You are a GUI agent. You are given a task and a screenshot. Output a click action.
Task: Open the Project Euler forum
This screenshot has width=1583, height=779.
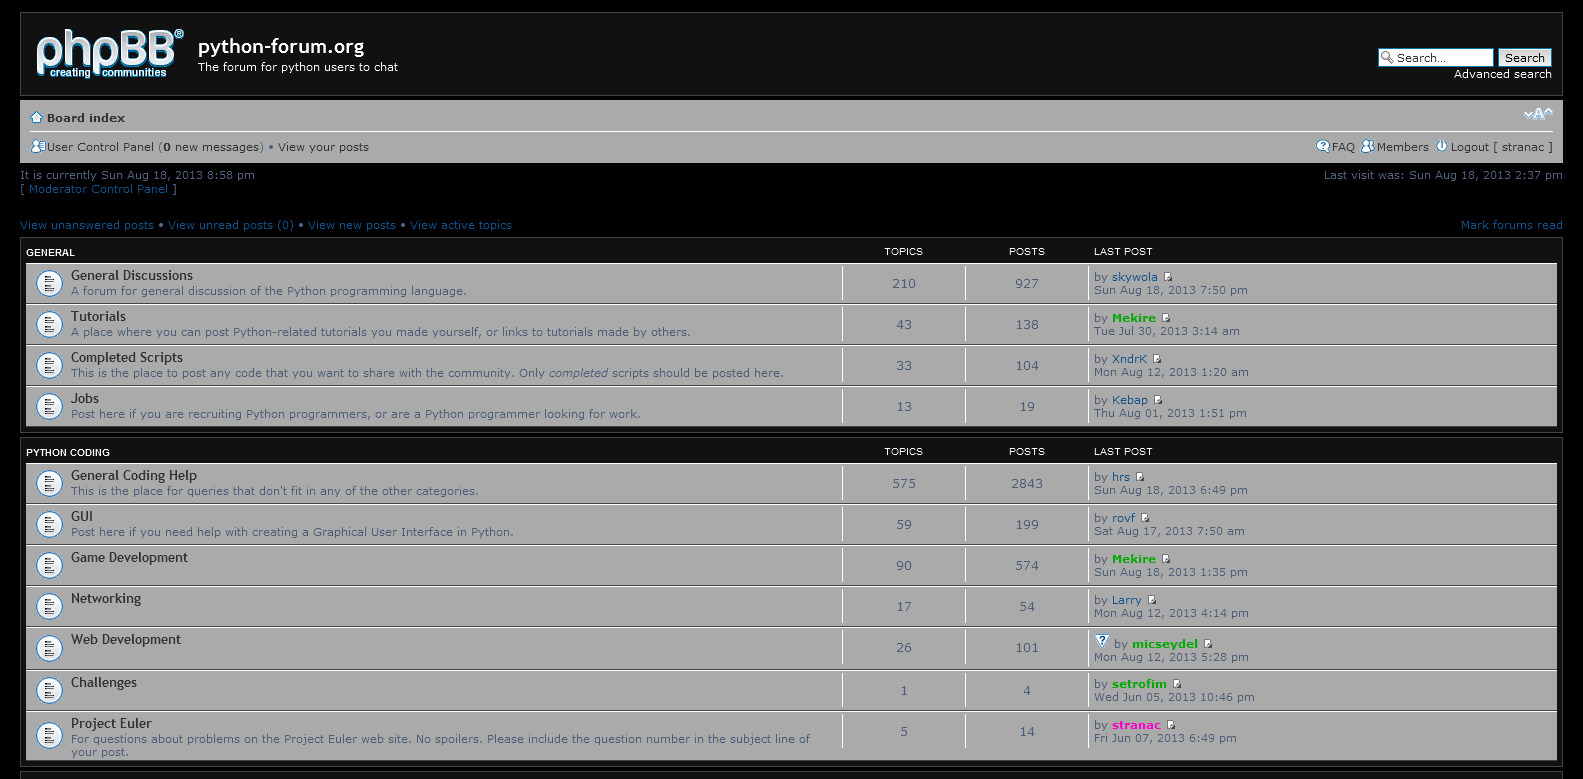pos(111,724)
